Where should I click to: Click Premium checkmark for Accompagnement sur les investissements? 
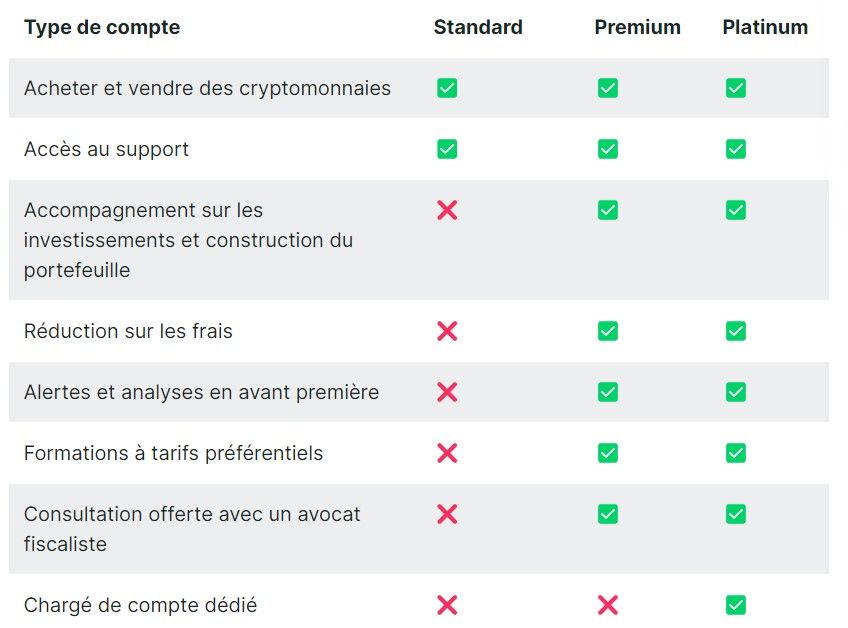click(x=607, y=210)
